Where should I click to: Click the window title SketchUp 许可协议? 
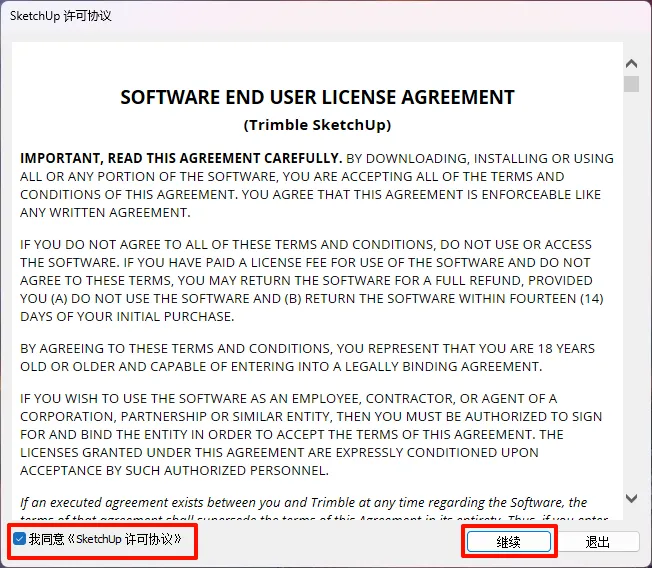click(61, 16)
